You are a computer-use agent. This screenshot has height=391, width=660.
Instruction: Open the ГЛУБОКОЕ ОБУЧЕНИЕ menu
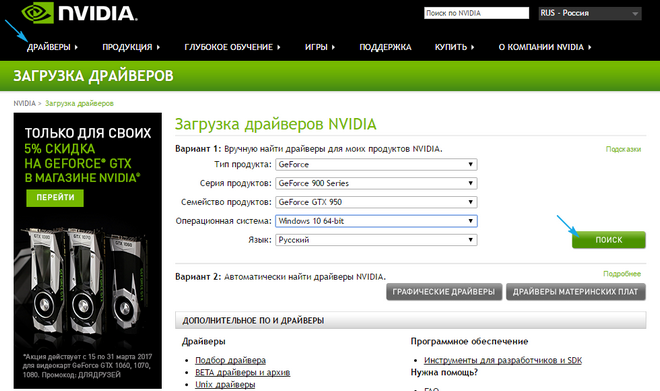232,47
